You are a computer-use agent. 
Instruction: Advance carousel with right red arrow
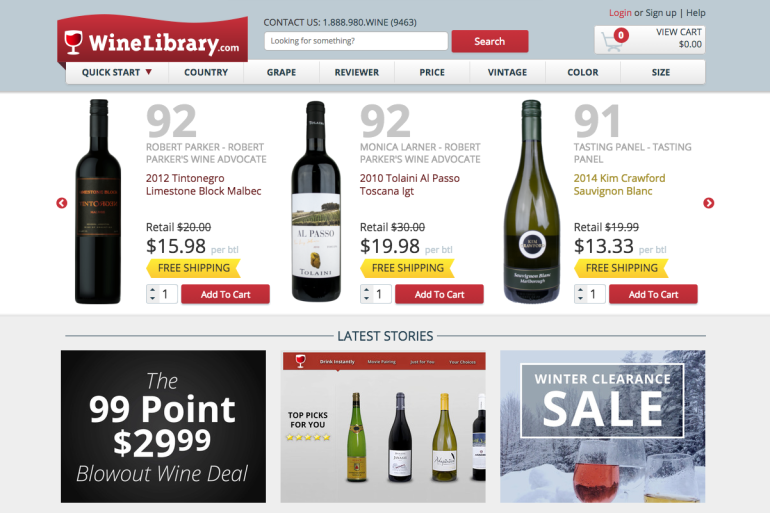click(708, 203)
